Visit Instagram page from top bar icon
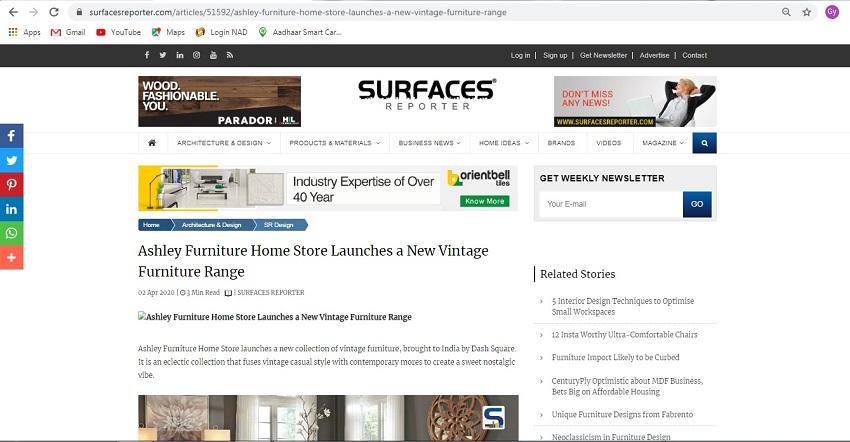850x442 pixels. [x=196, y=55]
